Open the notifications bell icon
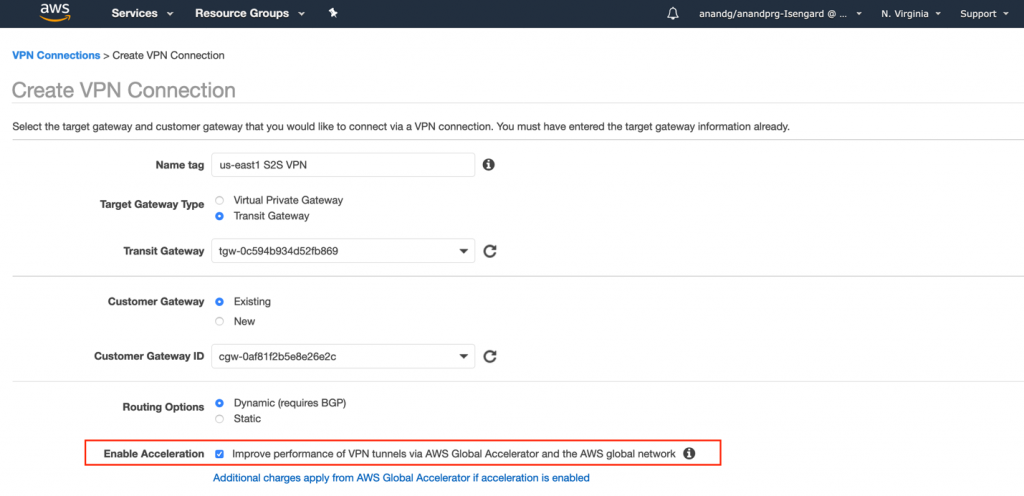 click(672, 13)
